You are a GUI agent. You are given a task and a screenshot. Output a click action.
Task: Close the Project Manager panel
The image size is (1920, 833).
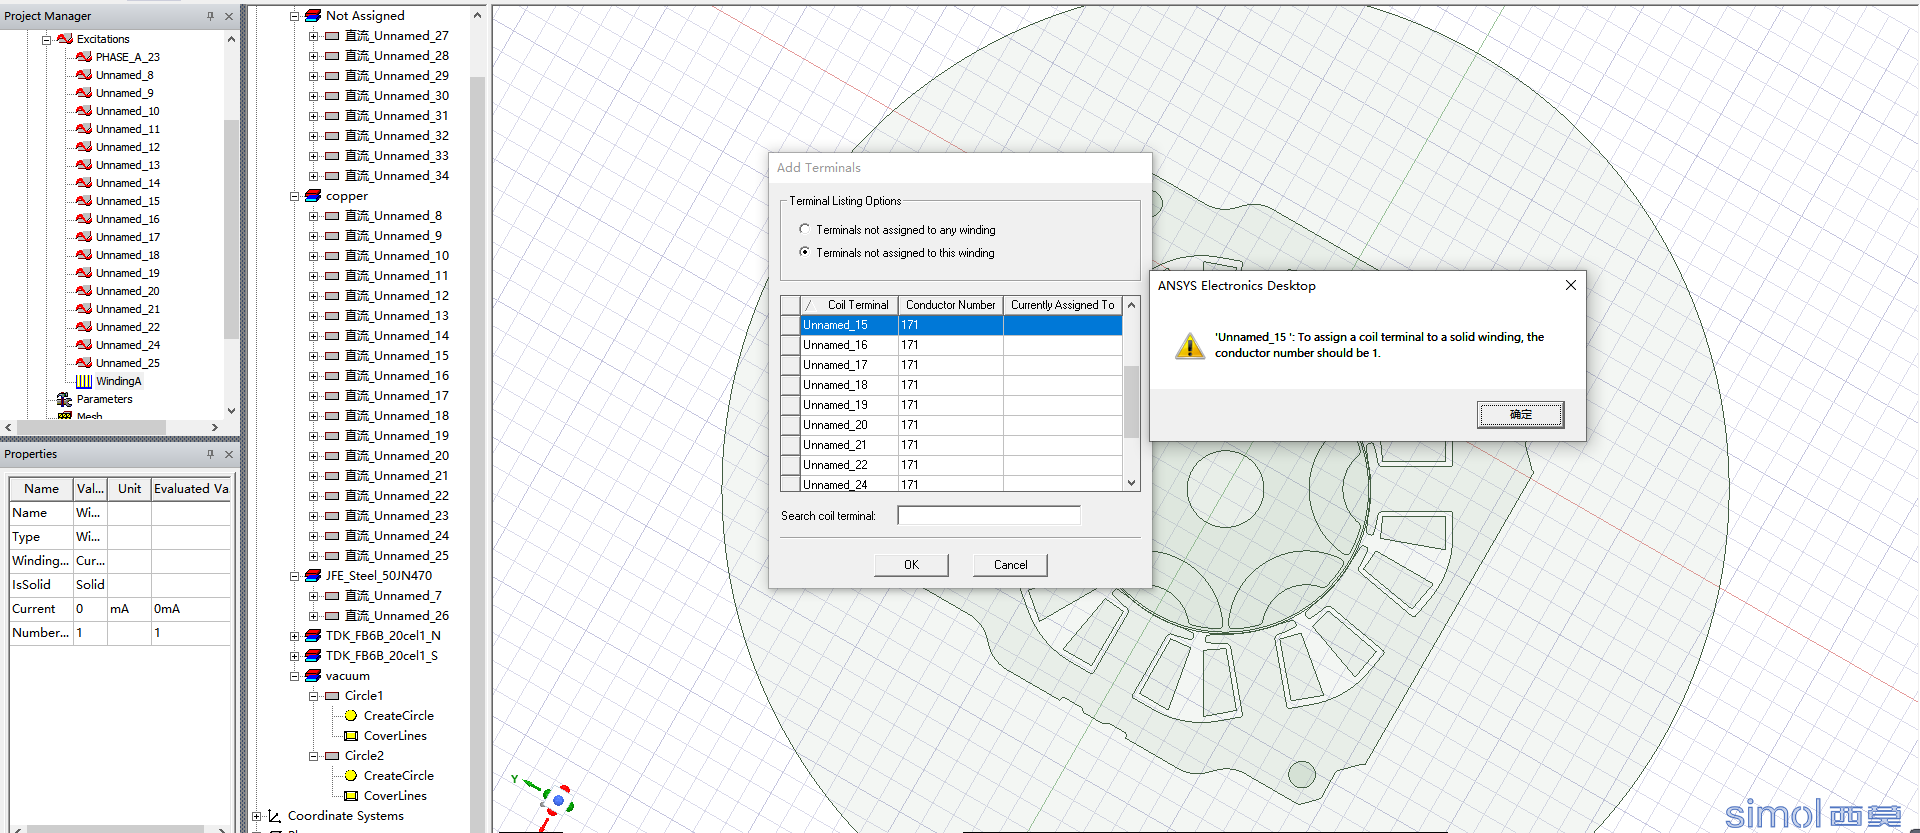[229, 16]
